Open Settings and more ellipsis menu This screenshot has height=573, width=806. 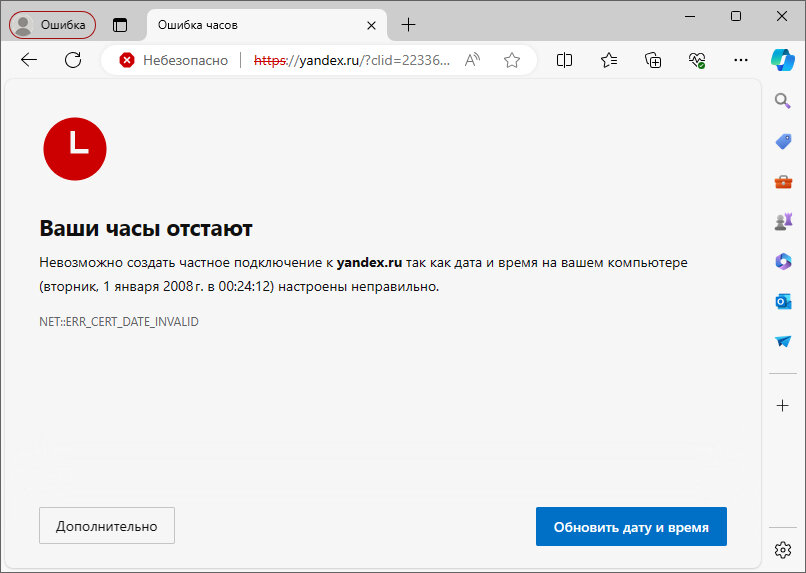(x=741, y=60)
